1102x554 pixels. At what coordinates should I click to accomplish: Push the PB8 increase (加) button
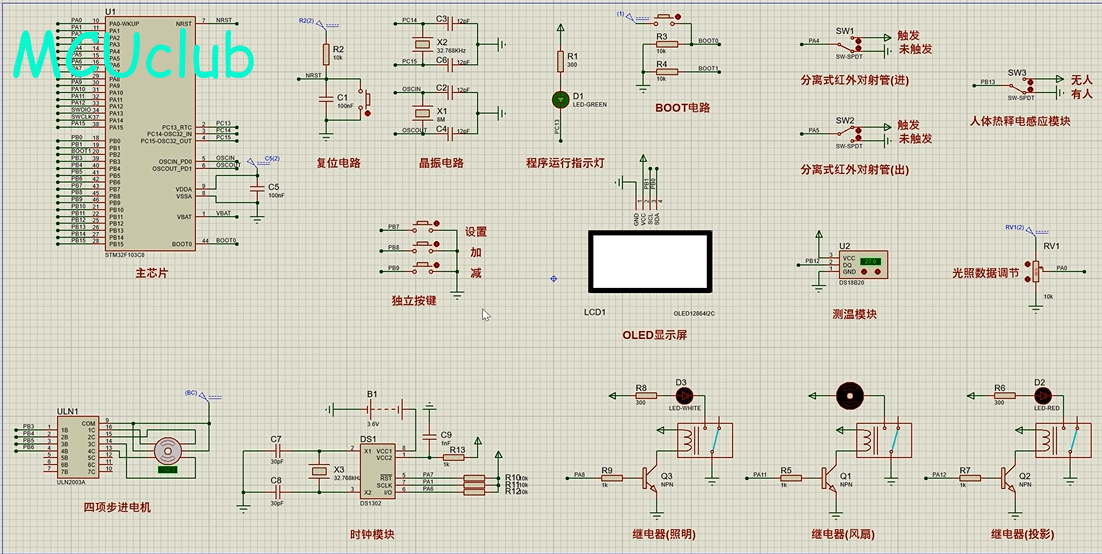(x=422, y=247)
